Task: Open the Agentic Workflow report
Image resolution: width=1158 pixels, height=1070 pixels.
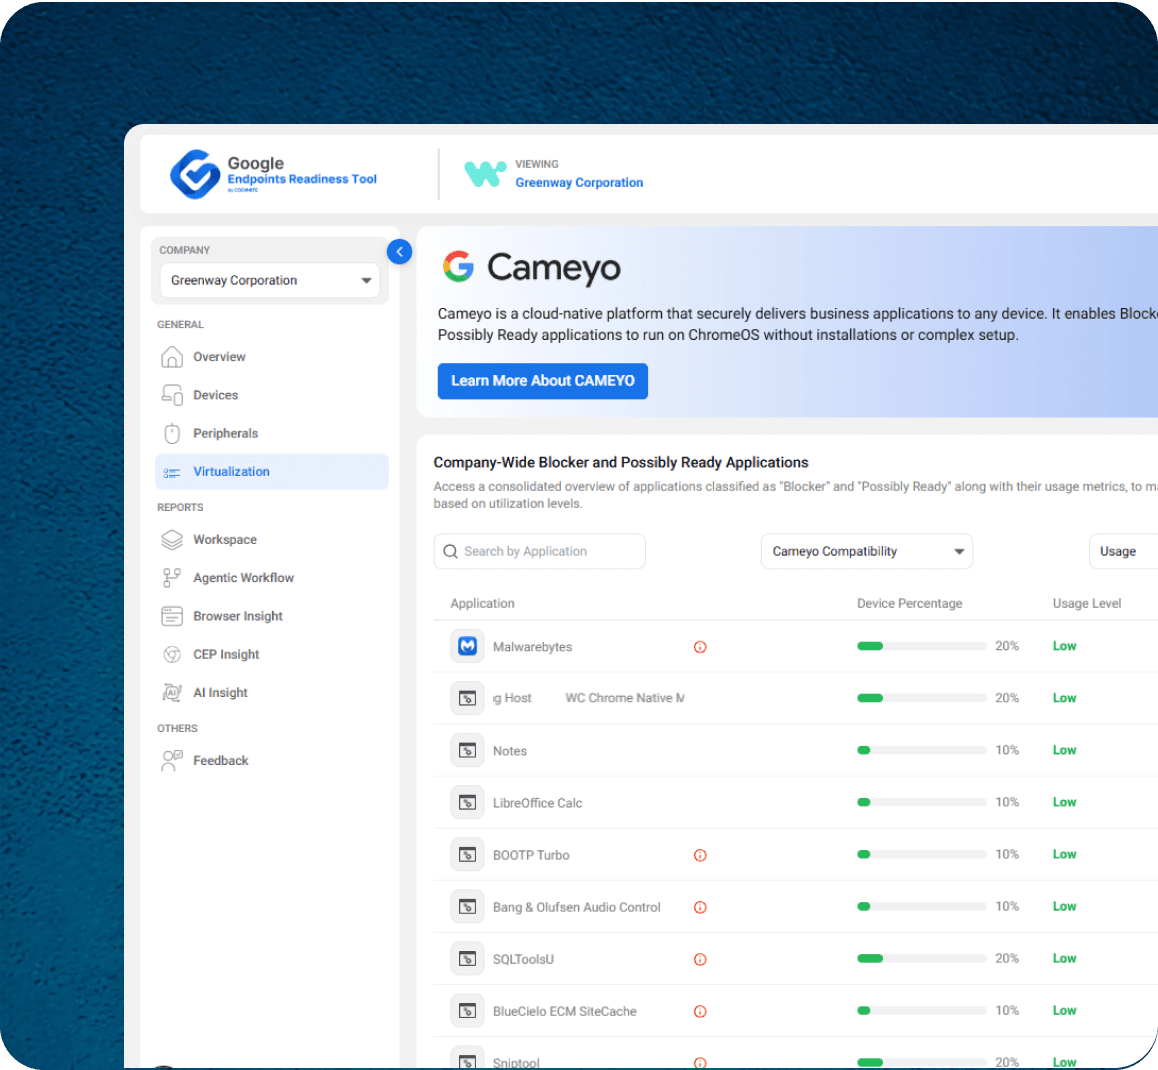Action: pos(272,578)
